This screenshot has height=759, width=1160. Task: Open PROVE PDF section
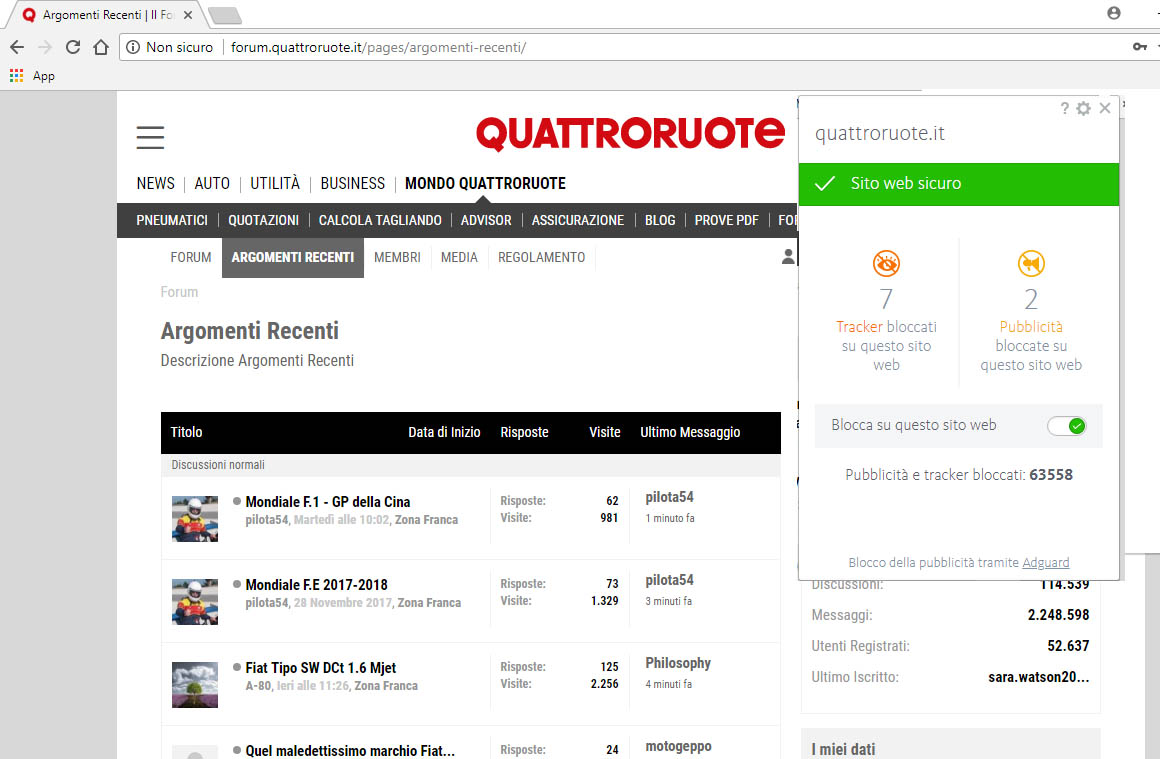pos(726,220)
